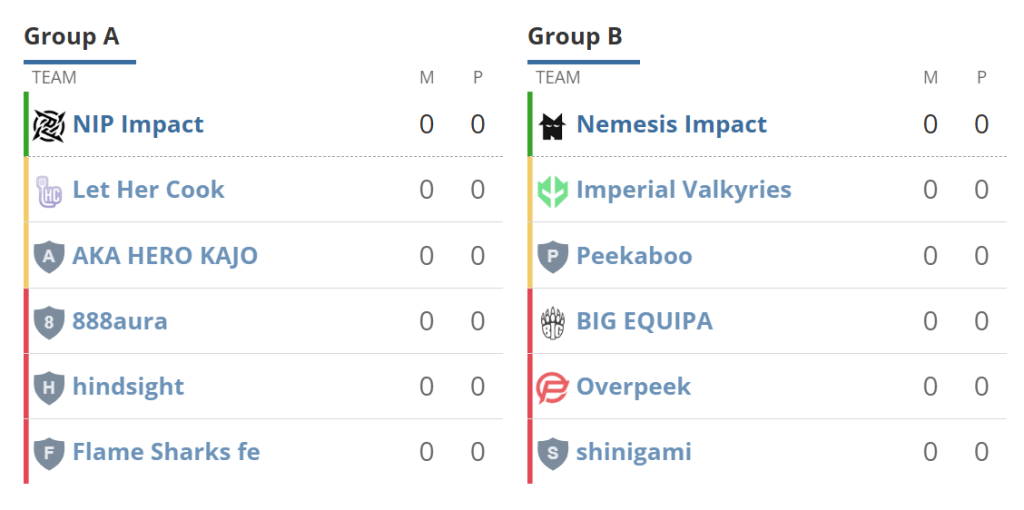Click the 888aura shield icon
The width and height of the screenshot is (1024, 510).
(x=48, y=322)
